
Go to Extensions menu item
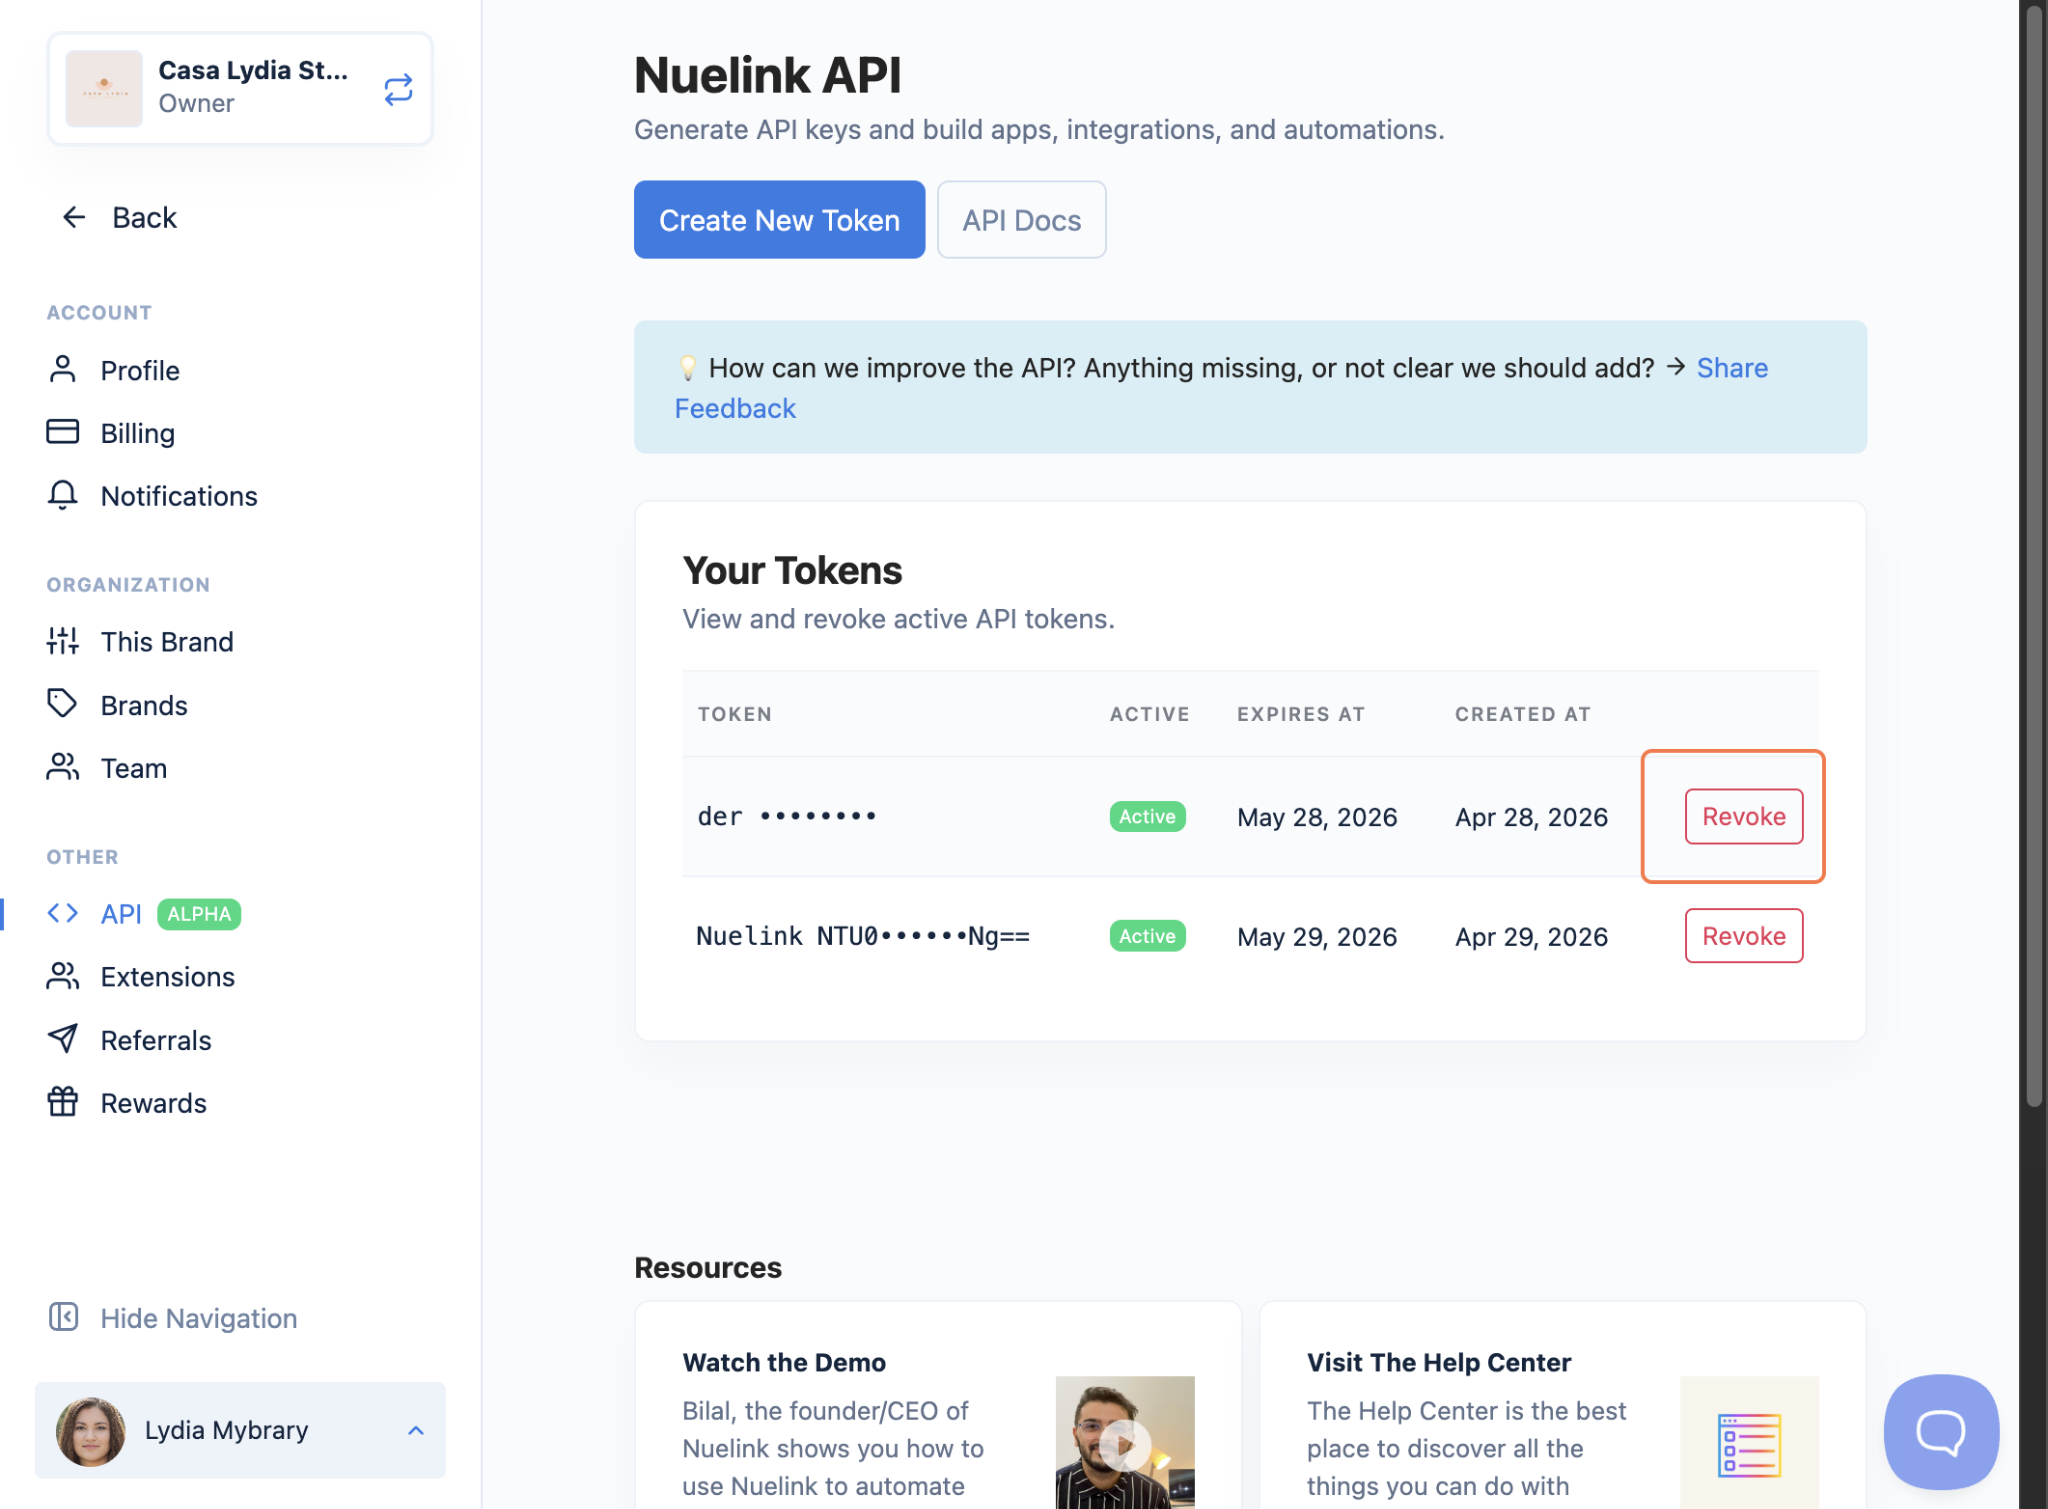167,976
